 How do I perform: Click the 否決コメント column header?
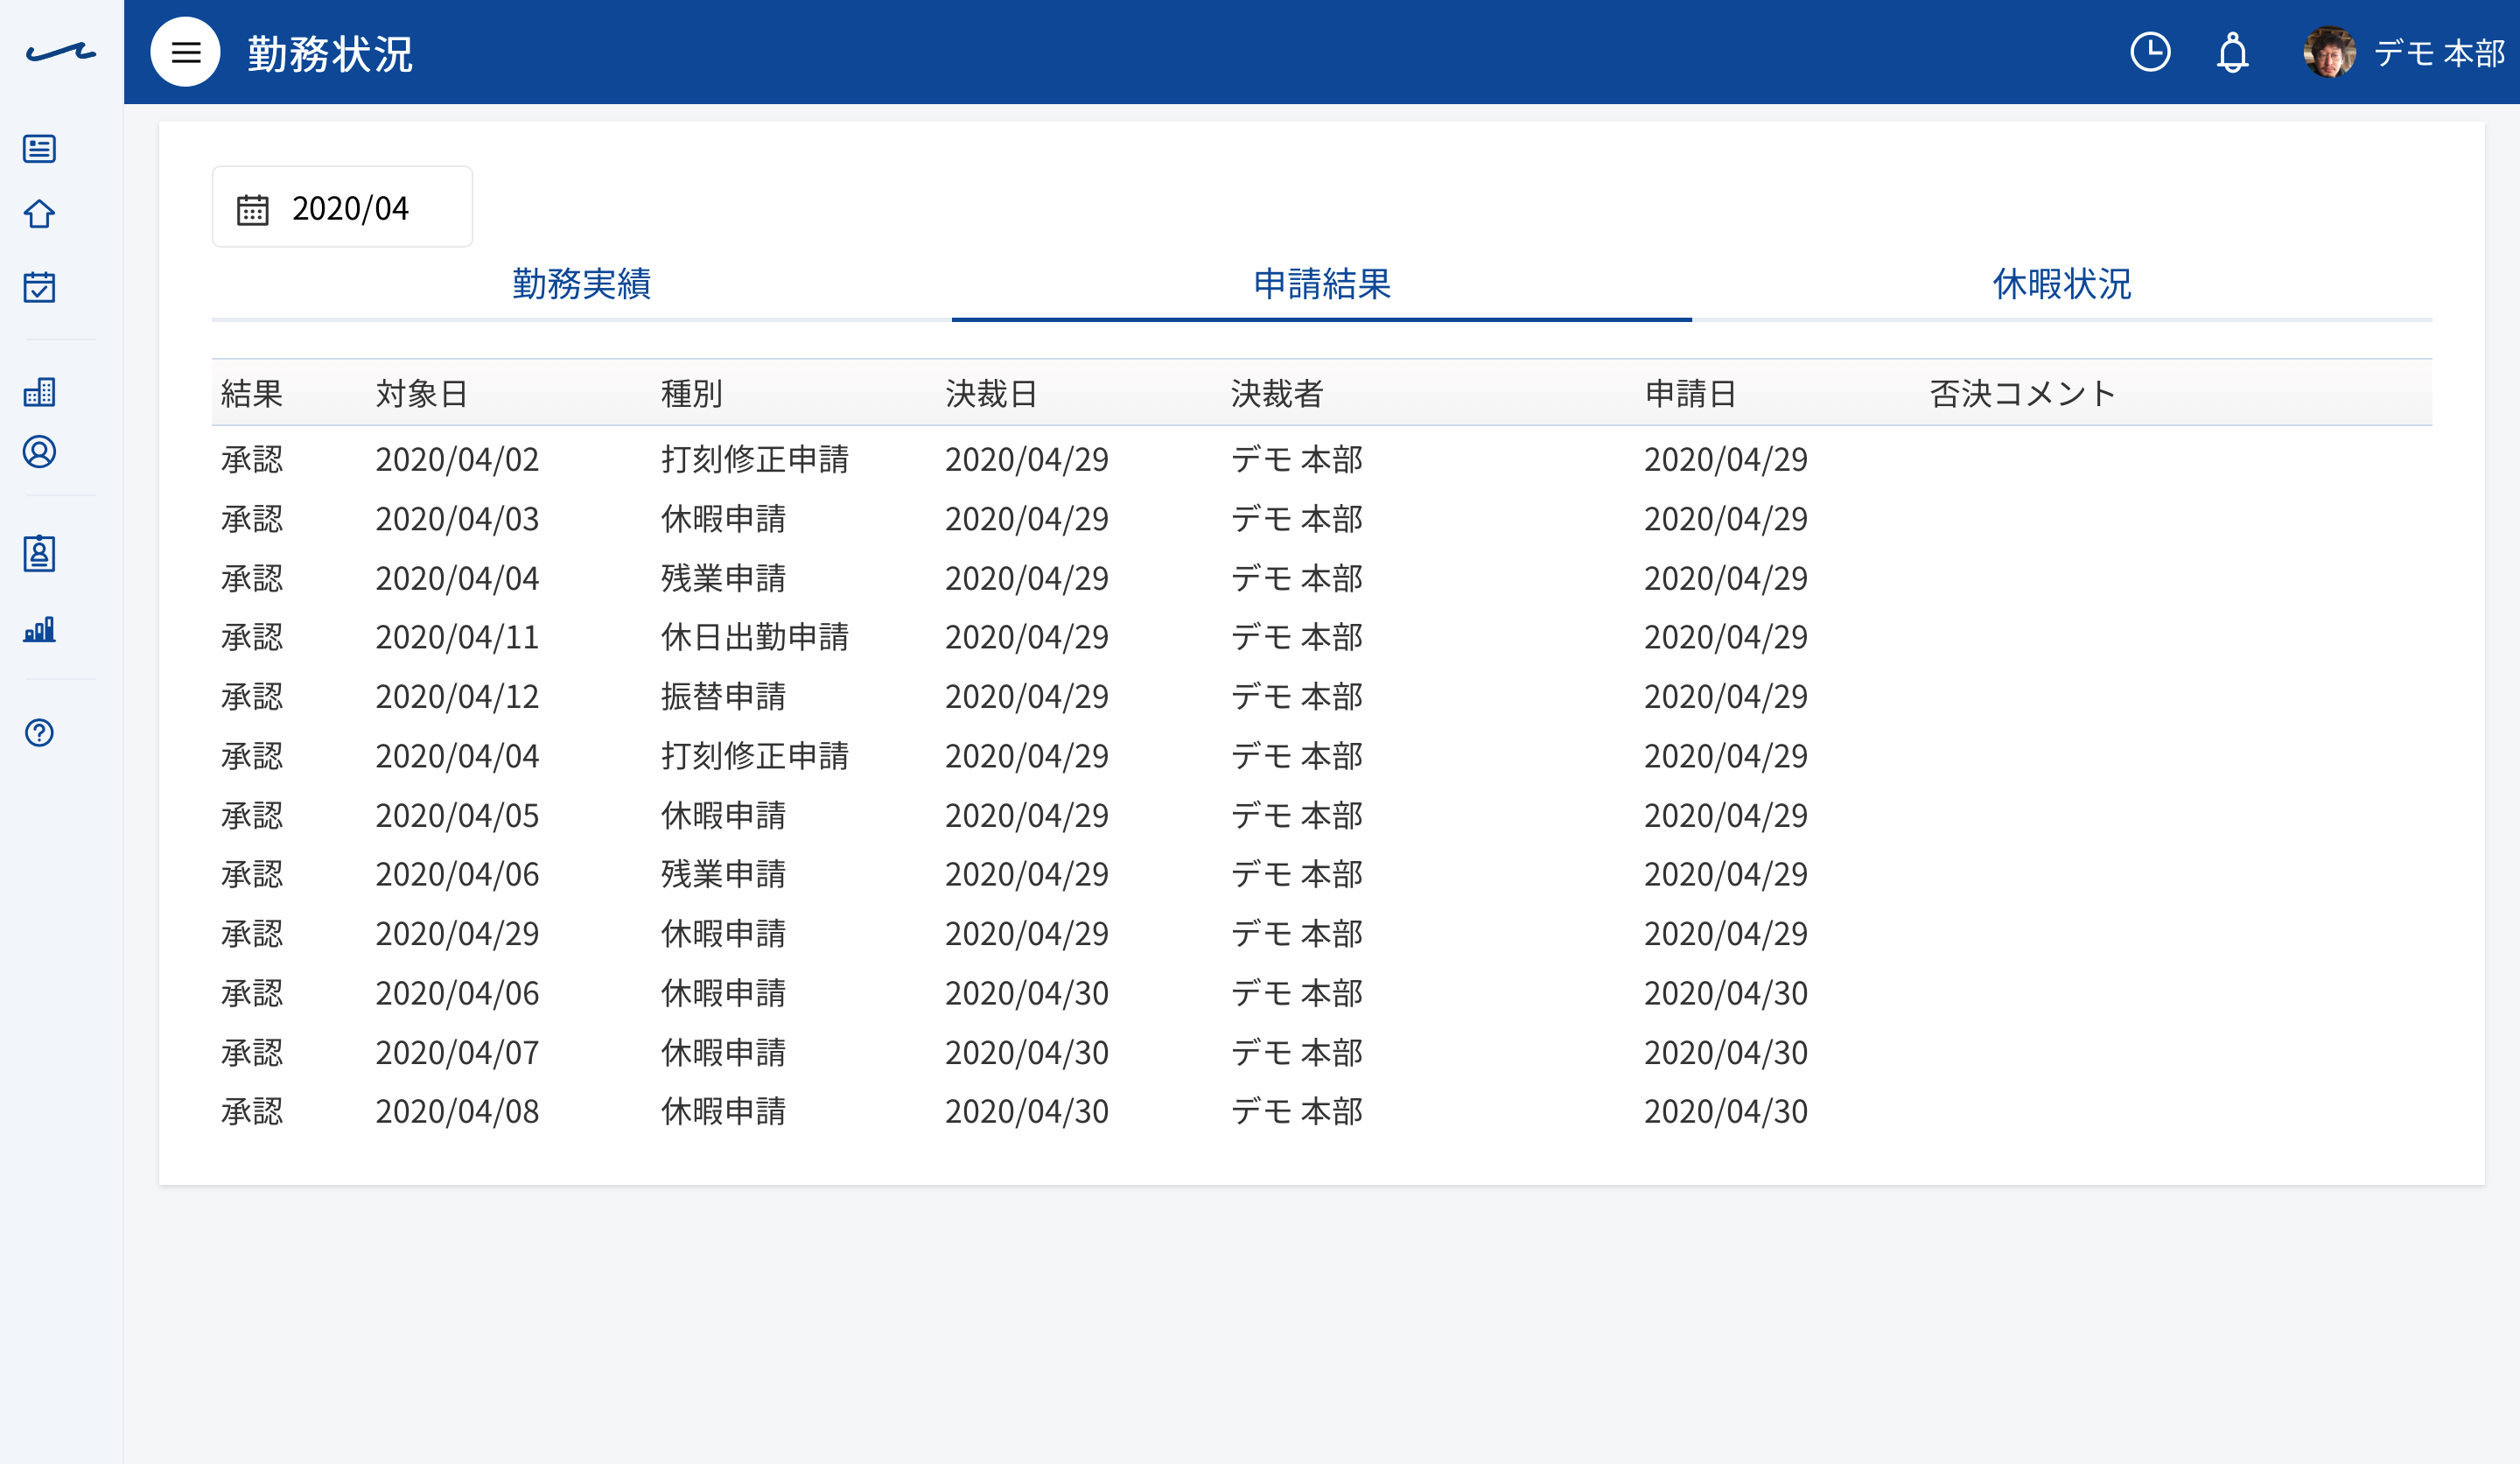coord(2023,394)
